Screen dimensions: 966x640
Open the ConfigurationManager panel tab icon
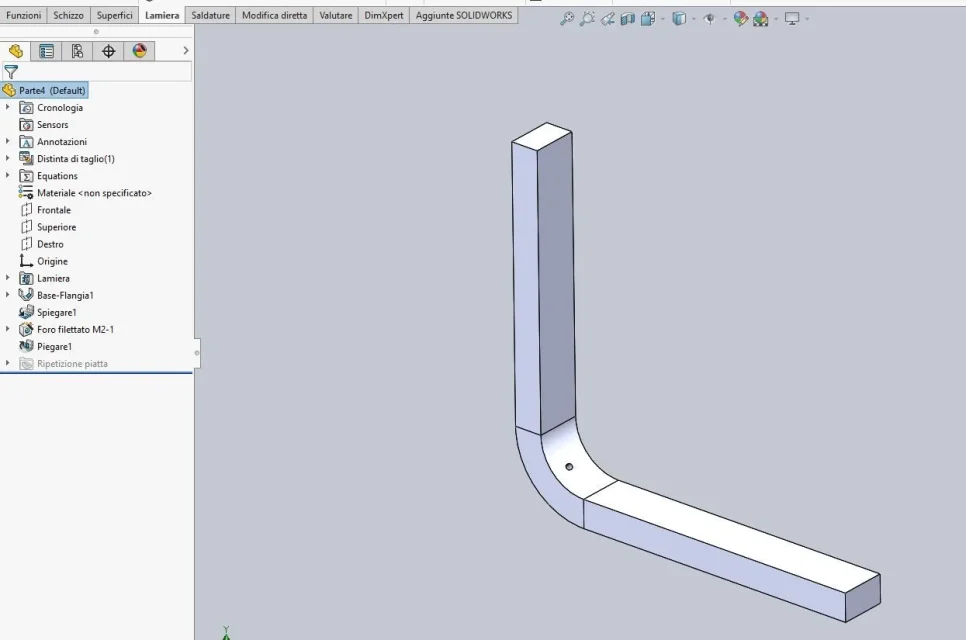click(x=77, y=51)
